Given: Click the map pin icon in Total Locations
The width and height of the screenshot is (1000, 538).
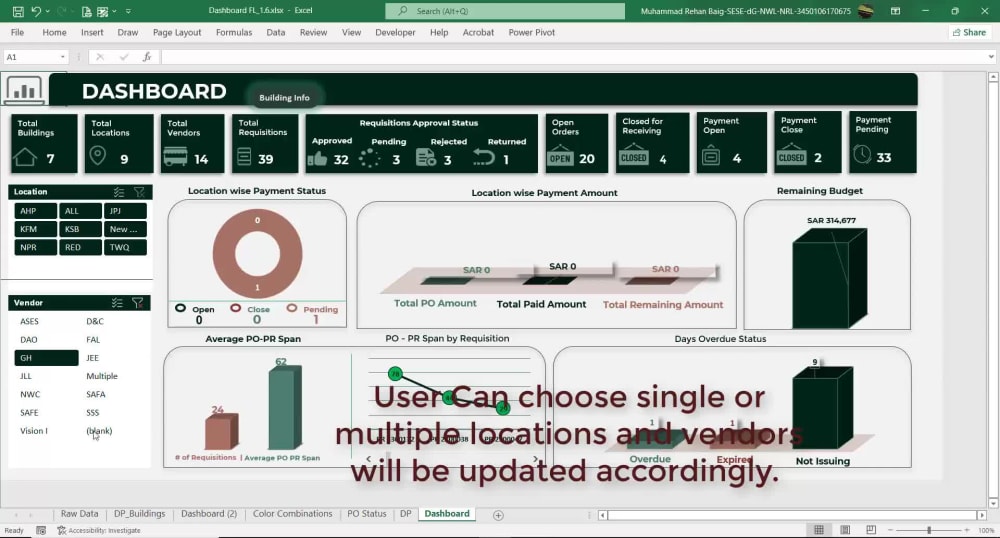Looking at the screenshot, I should [98, 156].
